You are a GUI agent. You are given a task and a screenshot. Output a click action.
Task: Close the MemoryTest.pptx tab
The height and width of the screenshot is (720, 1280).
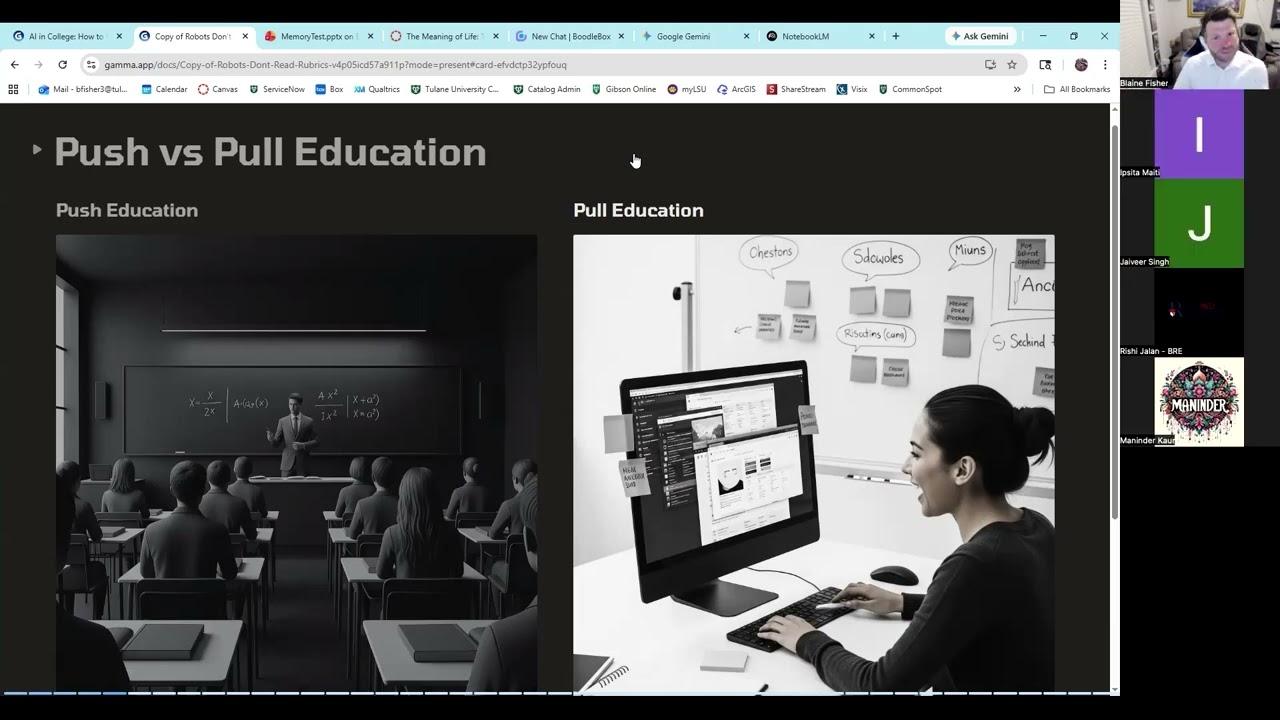click(x=370, y=36)
